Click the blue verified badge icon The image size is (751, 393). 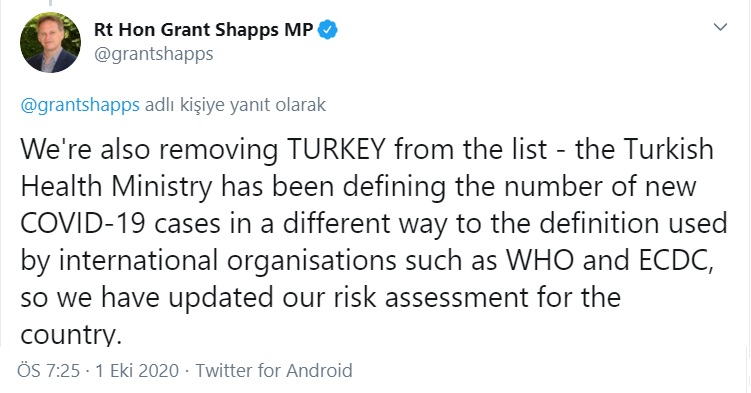click(x=328, y=30)
